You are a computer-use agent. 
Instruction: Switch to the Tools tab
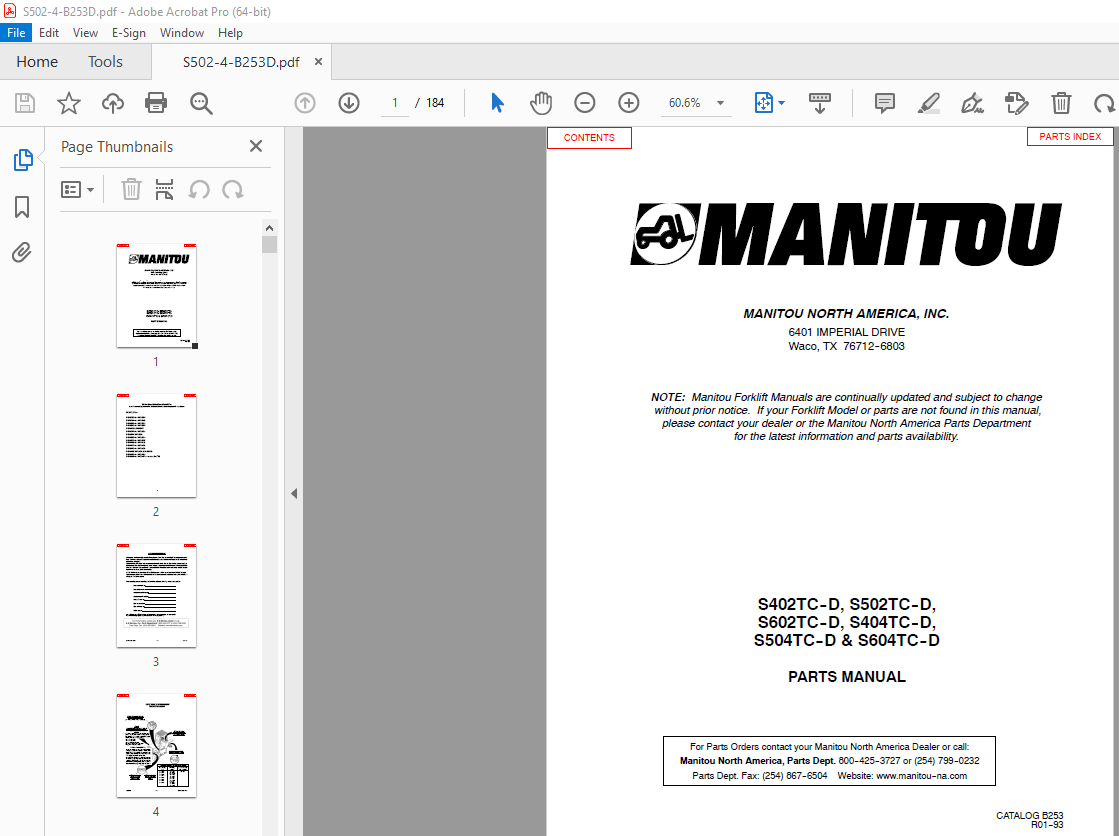click(105, 62)
